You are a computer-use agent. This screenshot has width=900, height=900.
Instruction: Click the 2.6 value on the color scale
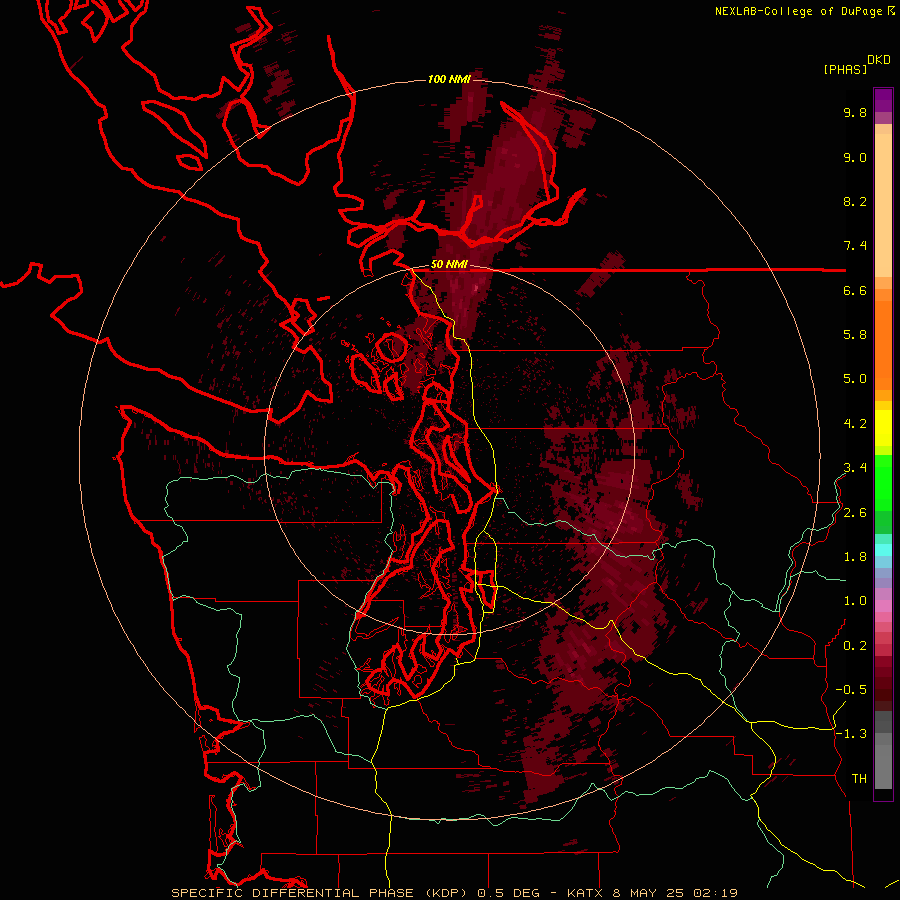(855, 513)
